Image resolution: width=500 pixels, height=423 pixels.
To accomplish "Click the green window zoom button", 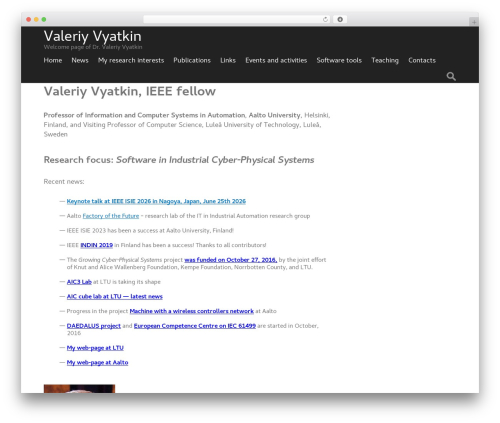I will 44,19.
